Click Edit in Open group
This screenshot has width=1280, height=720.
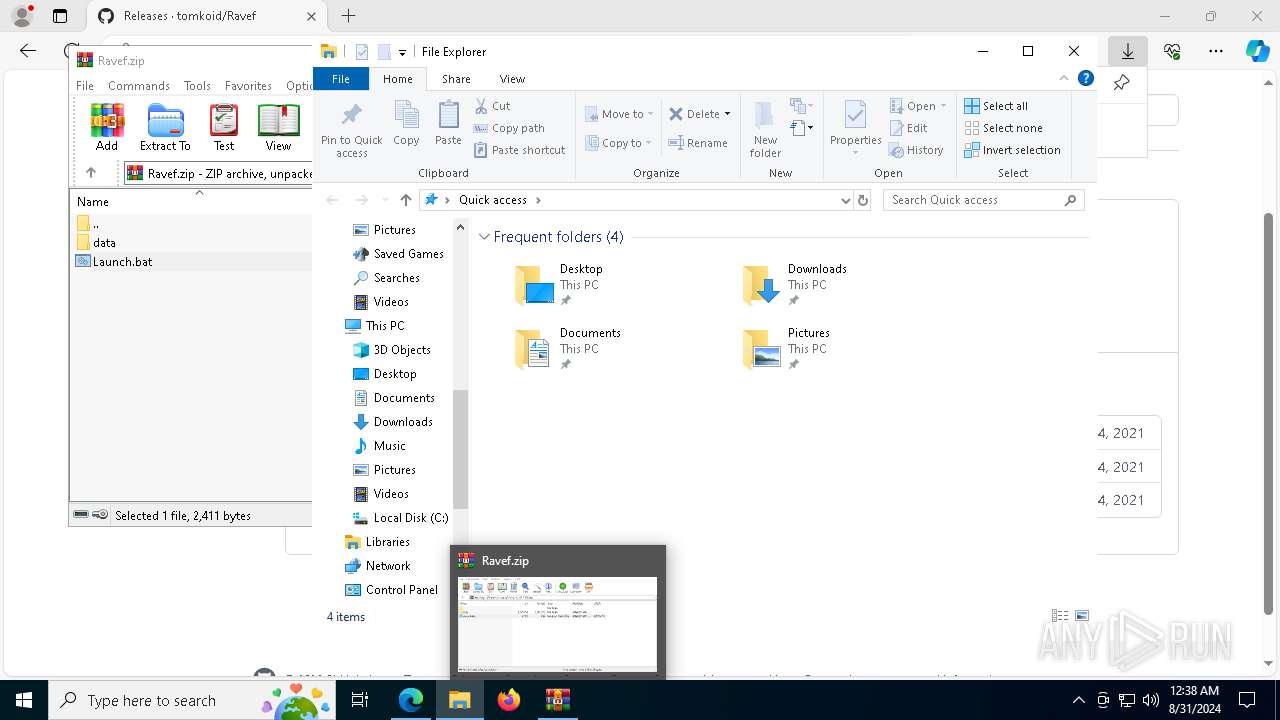pyautogui.click(x=908, y=128)
